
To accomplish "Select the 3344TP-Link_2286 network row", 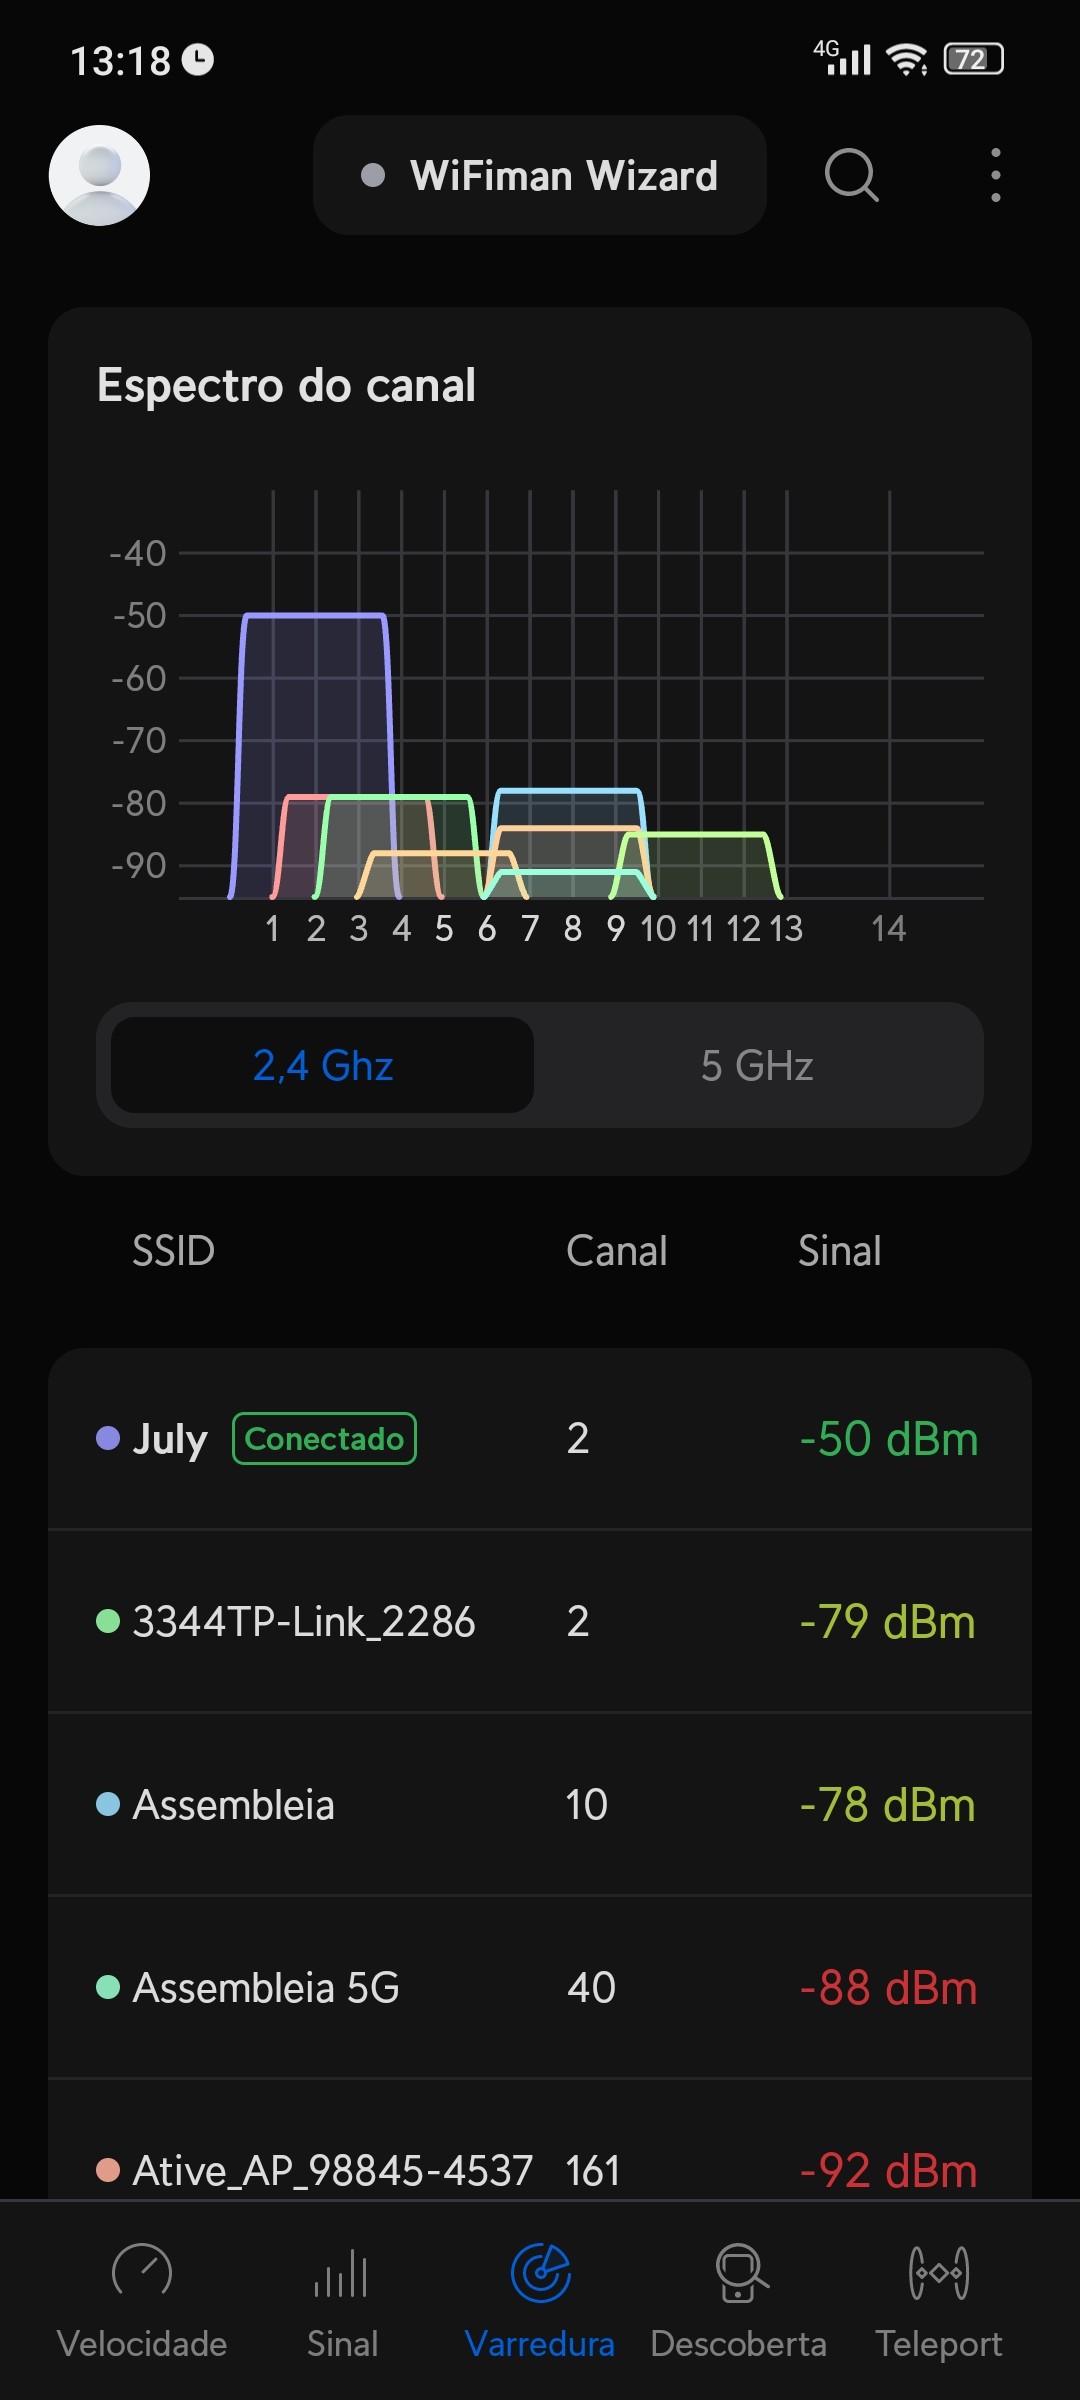I will (x=540, y=1621).
